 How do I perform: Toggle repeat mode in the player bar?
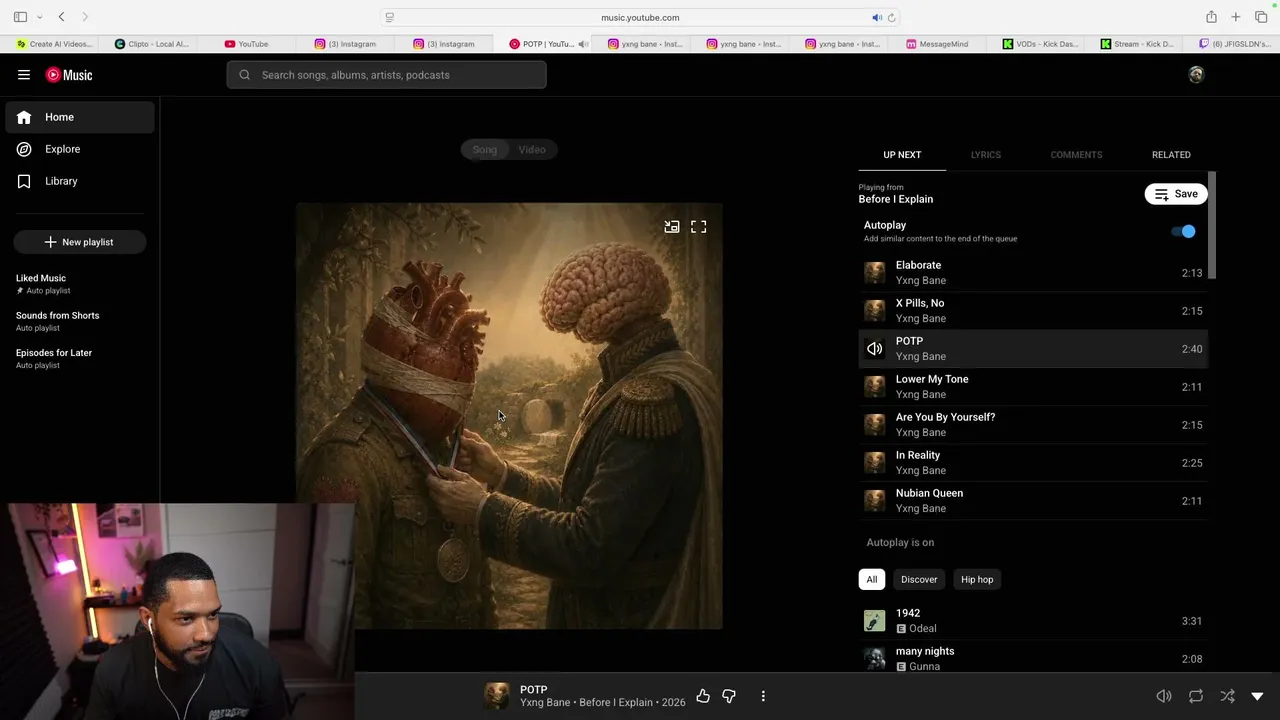tap(1196, 696)
